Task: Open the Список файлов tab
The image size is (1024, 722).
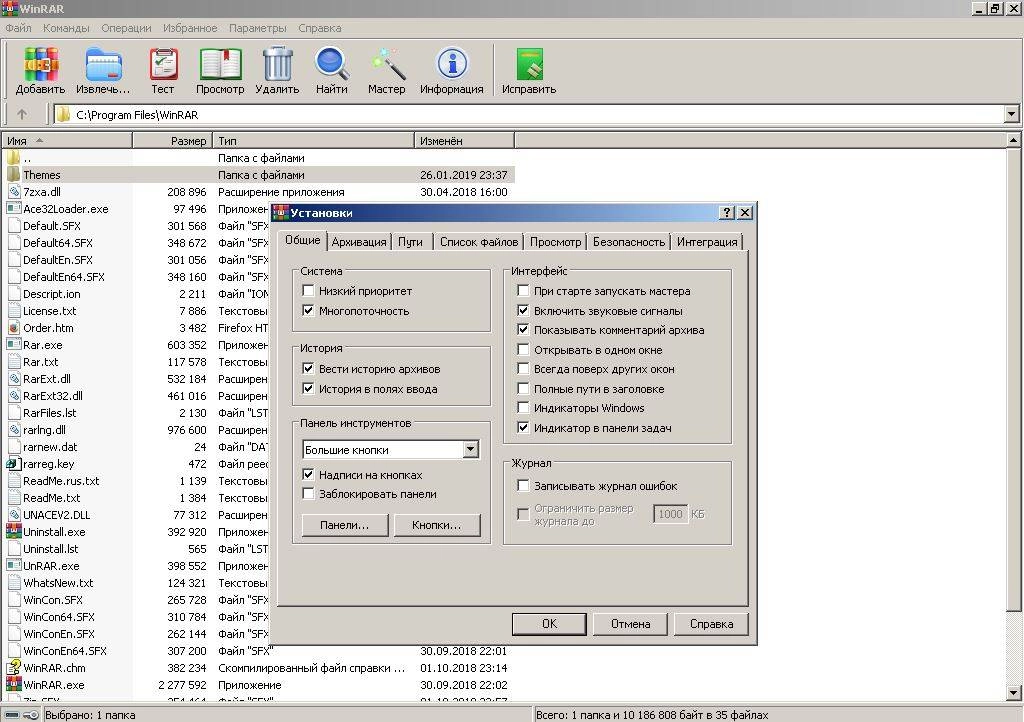Action: point(479,242)
